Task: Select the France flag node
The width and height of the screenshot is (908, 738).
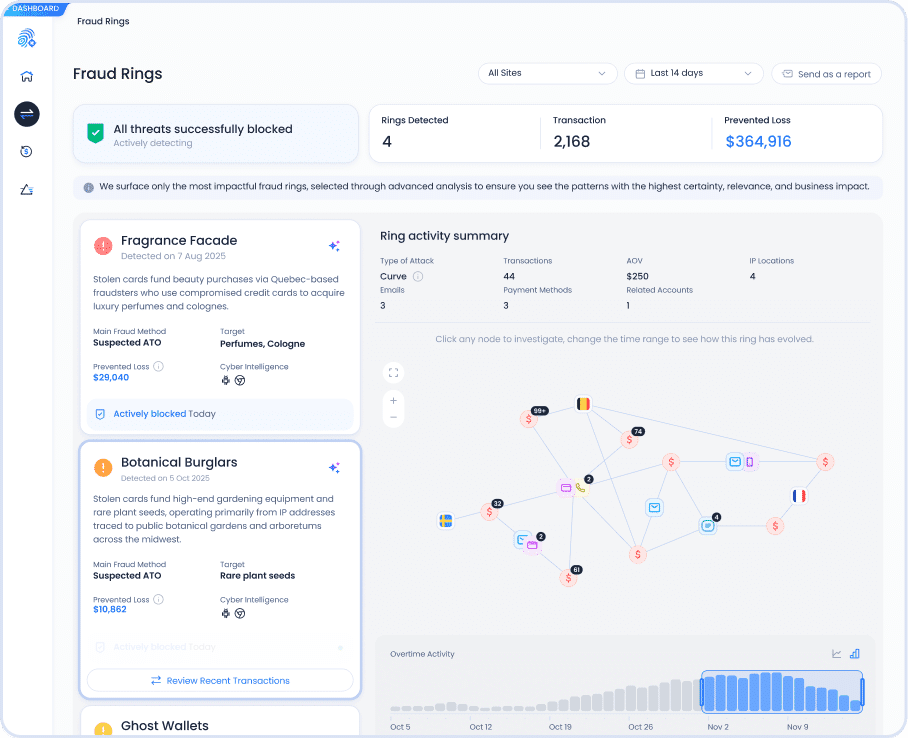Action: tap(799, 496)
